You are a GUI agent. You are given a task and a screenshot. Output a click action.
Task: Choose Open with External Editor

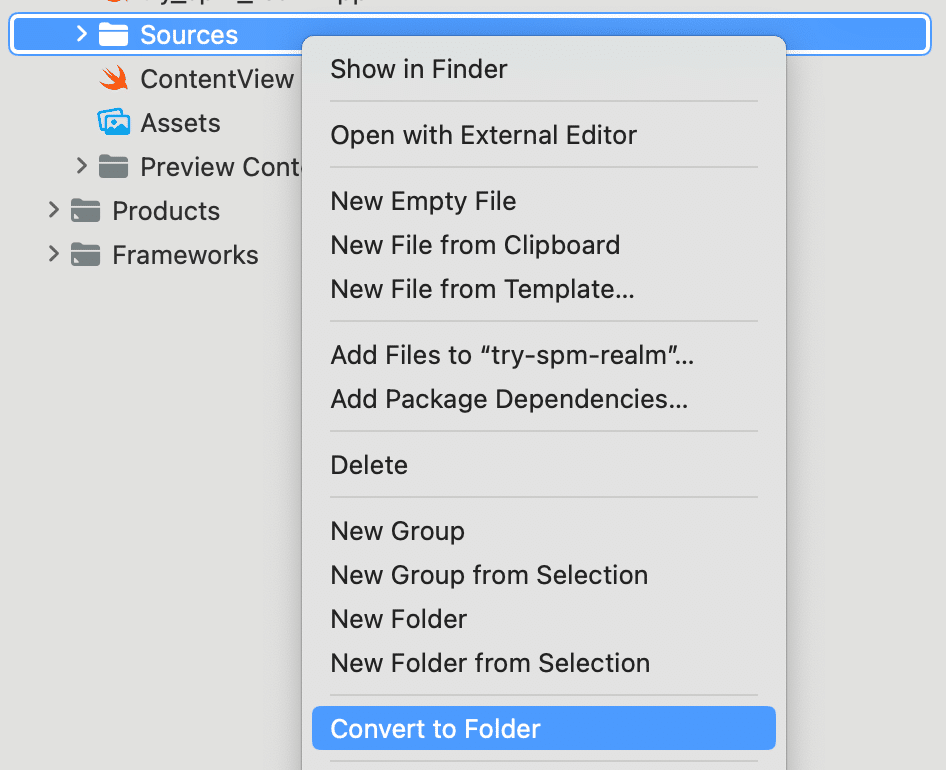(x=484, y=134)
